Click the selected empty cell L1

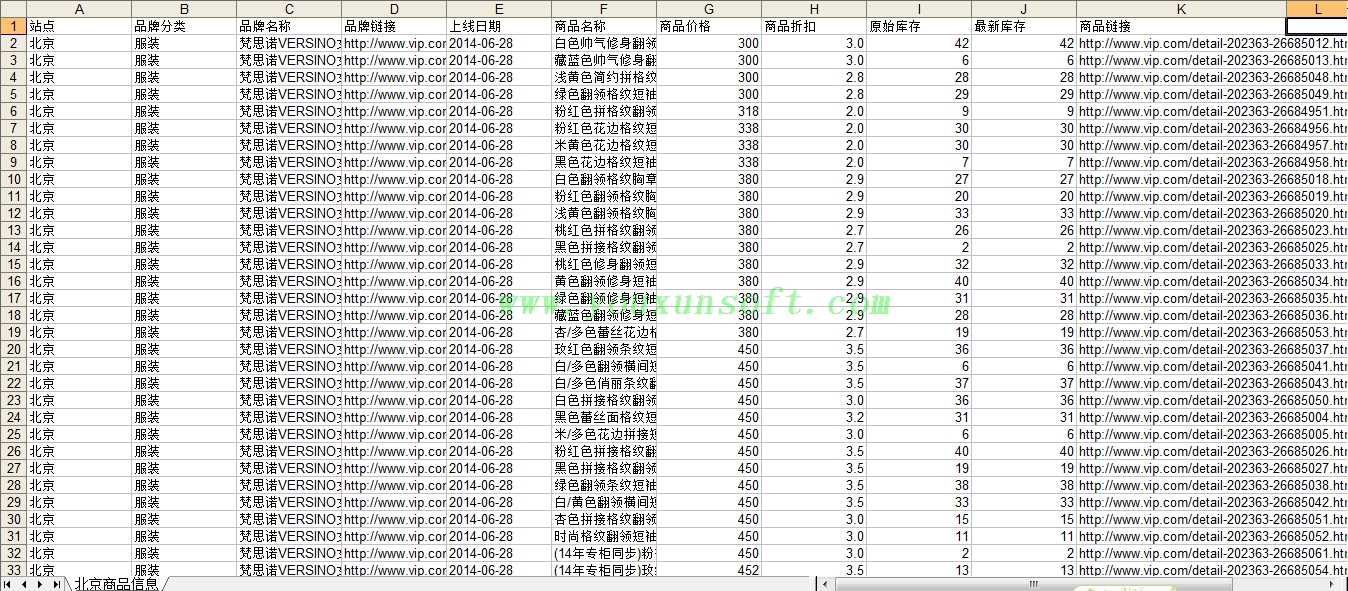[1317, 26]
